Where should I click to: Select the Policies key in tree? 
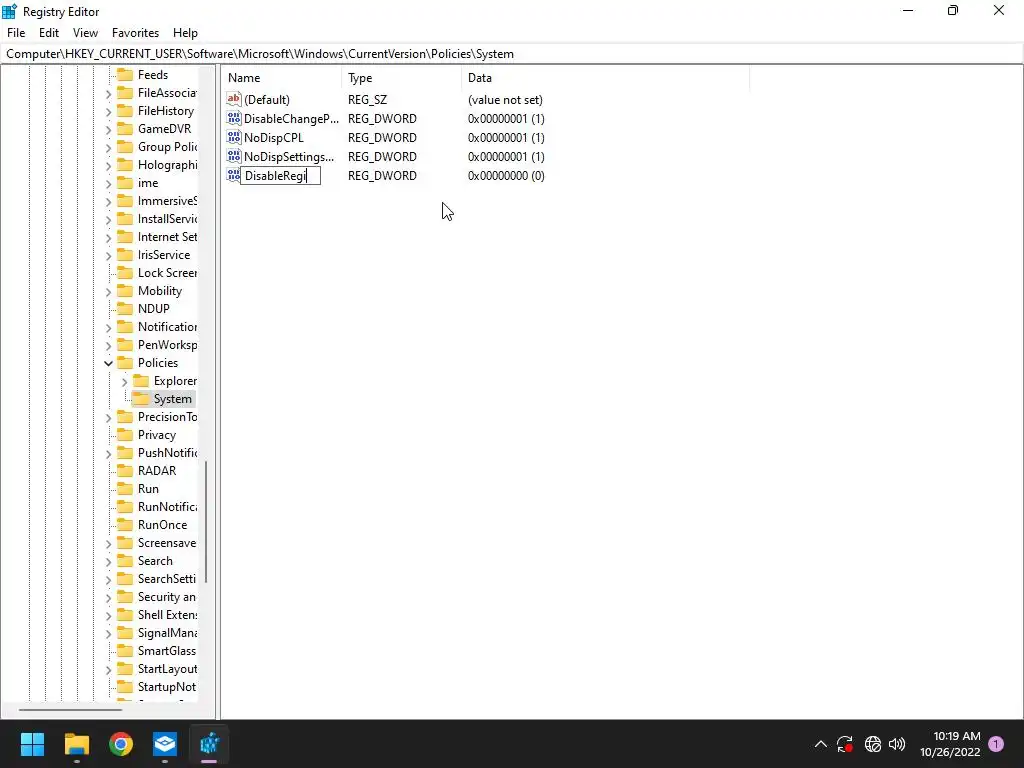click(157, 362)
